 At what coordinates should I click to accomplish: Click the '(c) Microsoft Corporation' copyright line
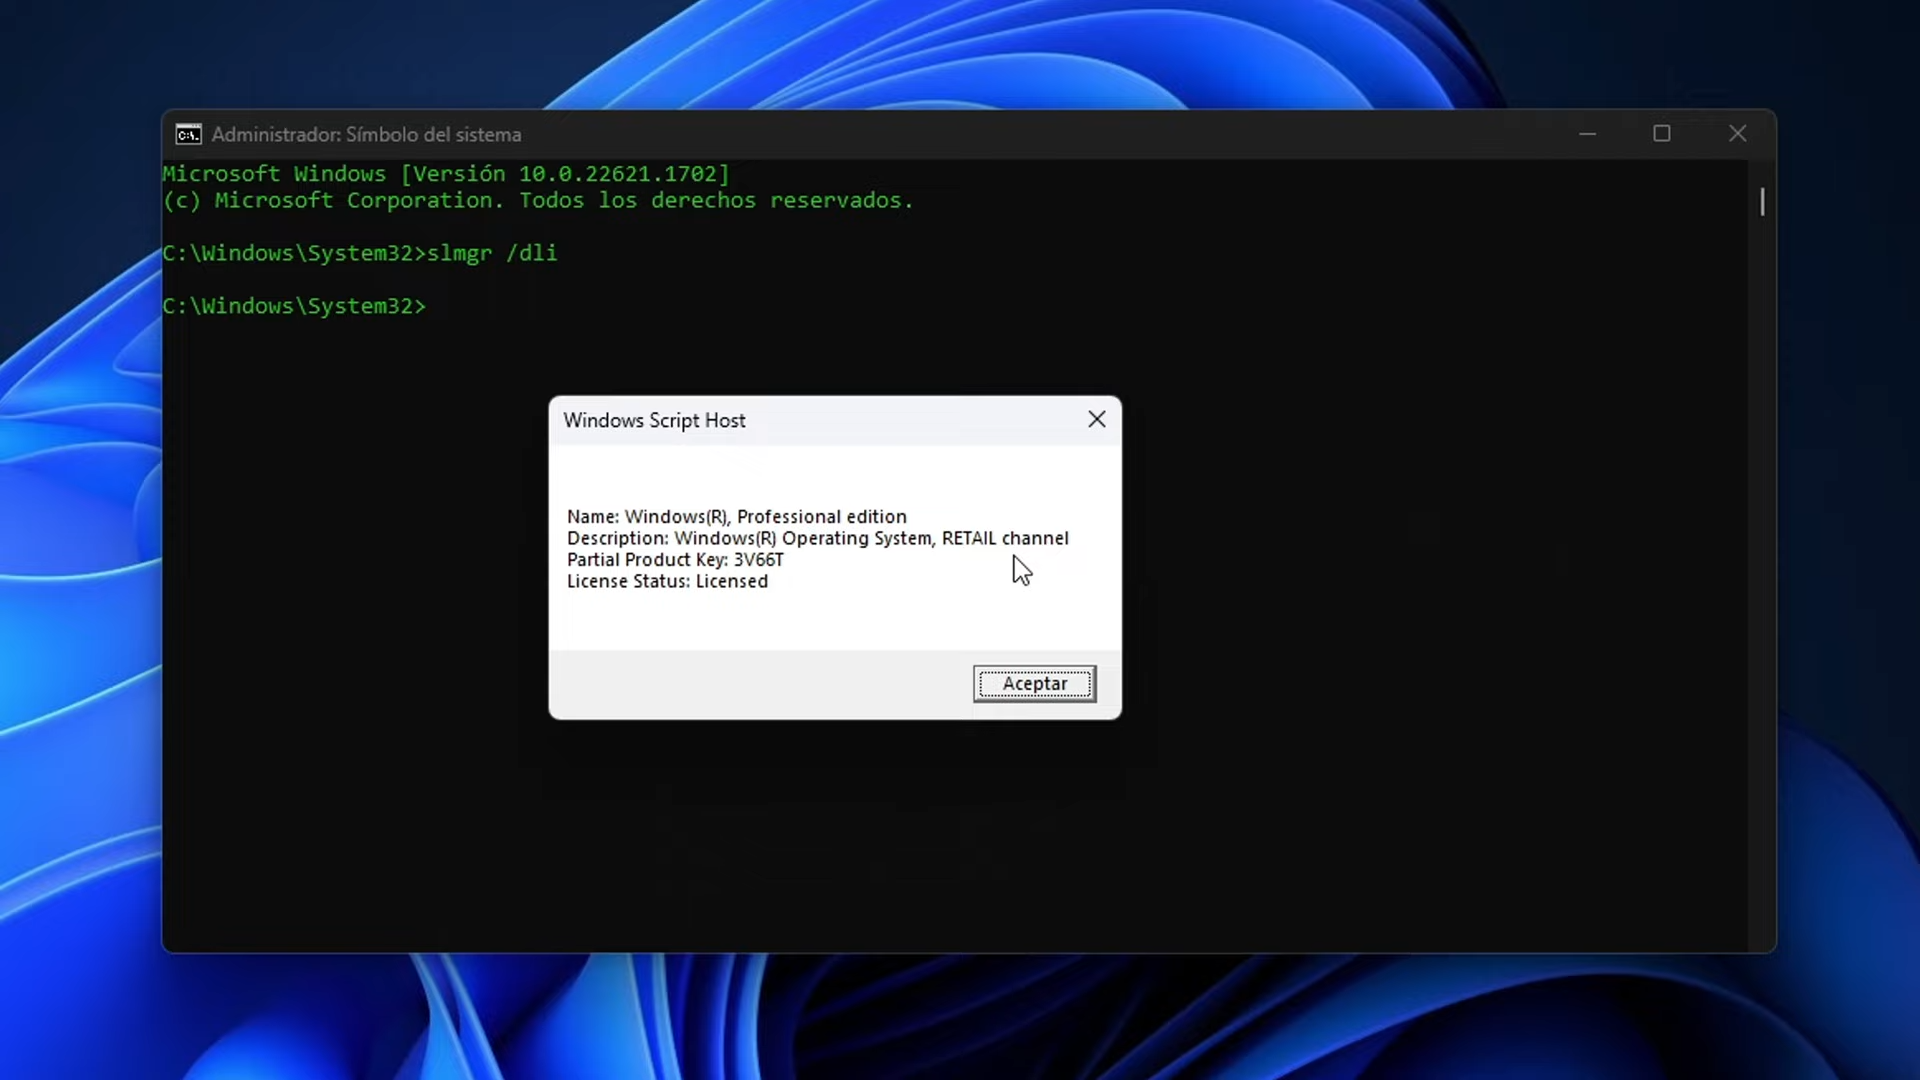coord(538,200)
